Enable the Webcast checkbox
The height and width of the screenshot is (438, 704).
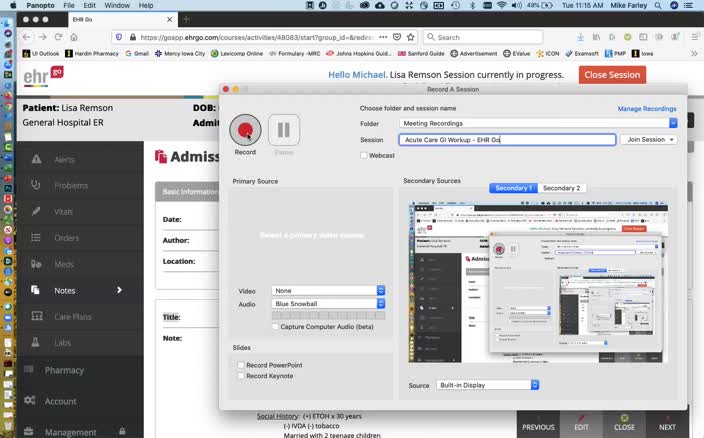[364, 155]
